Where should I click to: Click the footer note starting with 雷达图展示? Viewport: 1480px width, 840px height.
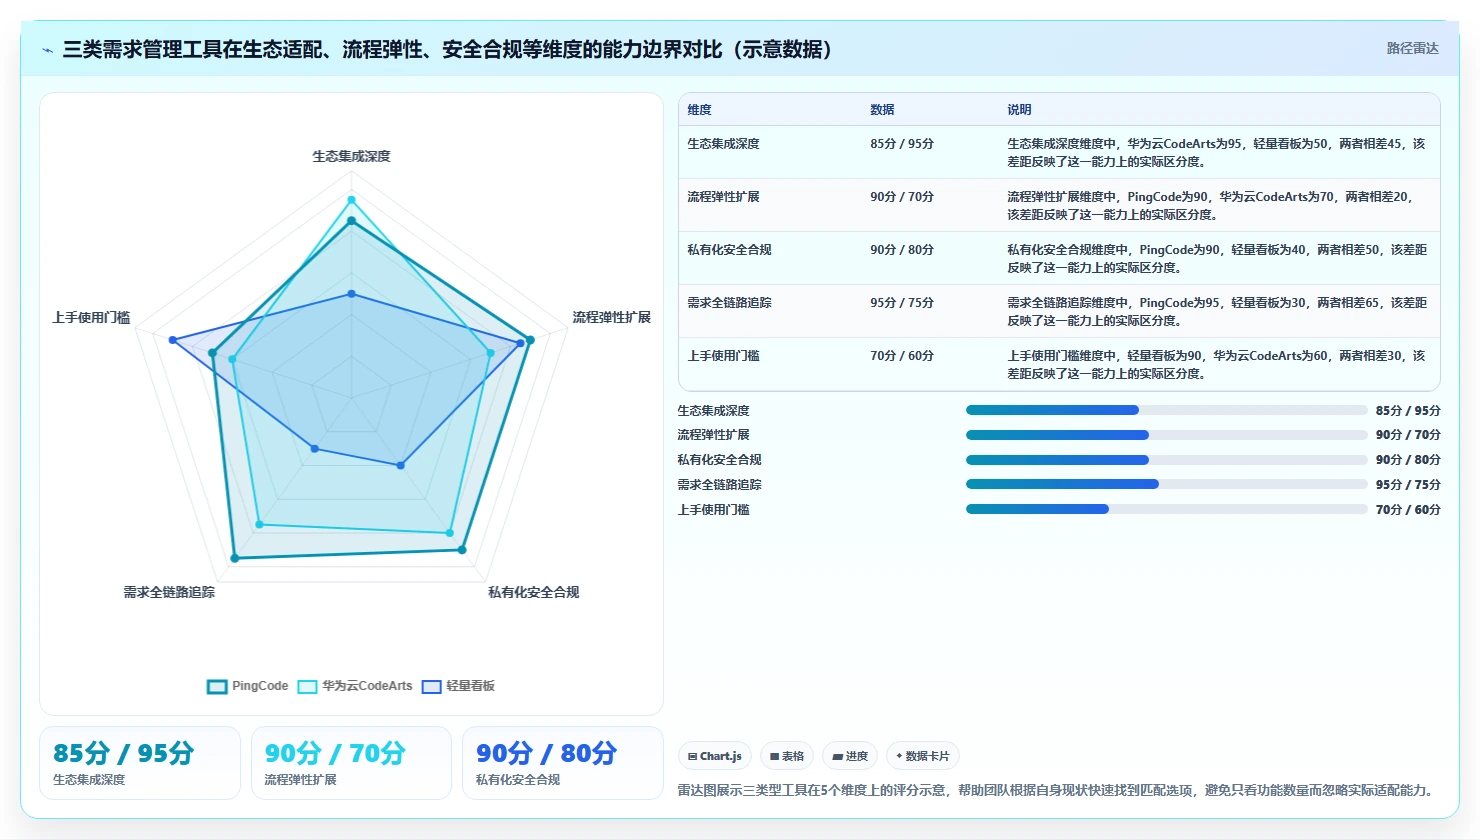(1057, 790)
